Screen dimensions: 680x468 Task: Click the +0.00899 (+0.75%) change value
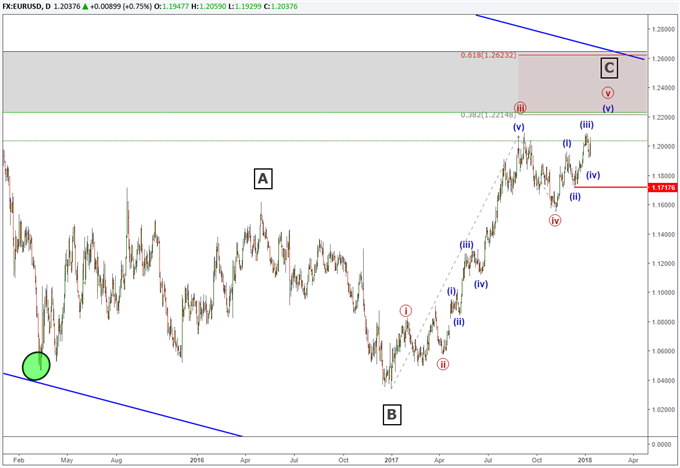[121, 7]
